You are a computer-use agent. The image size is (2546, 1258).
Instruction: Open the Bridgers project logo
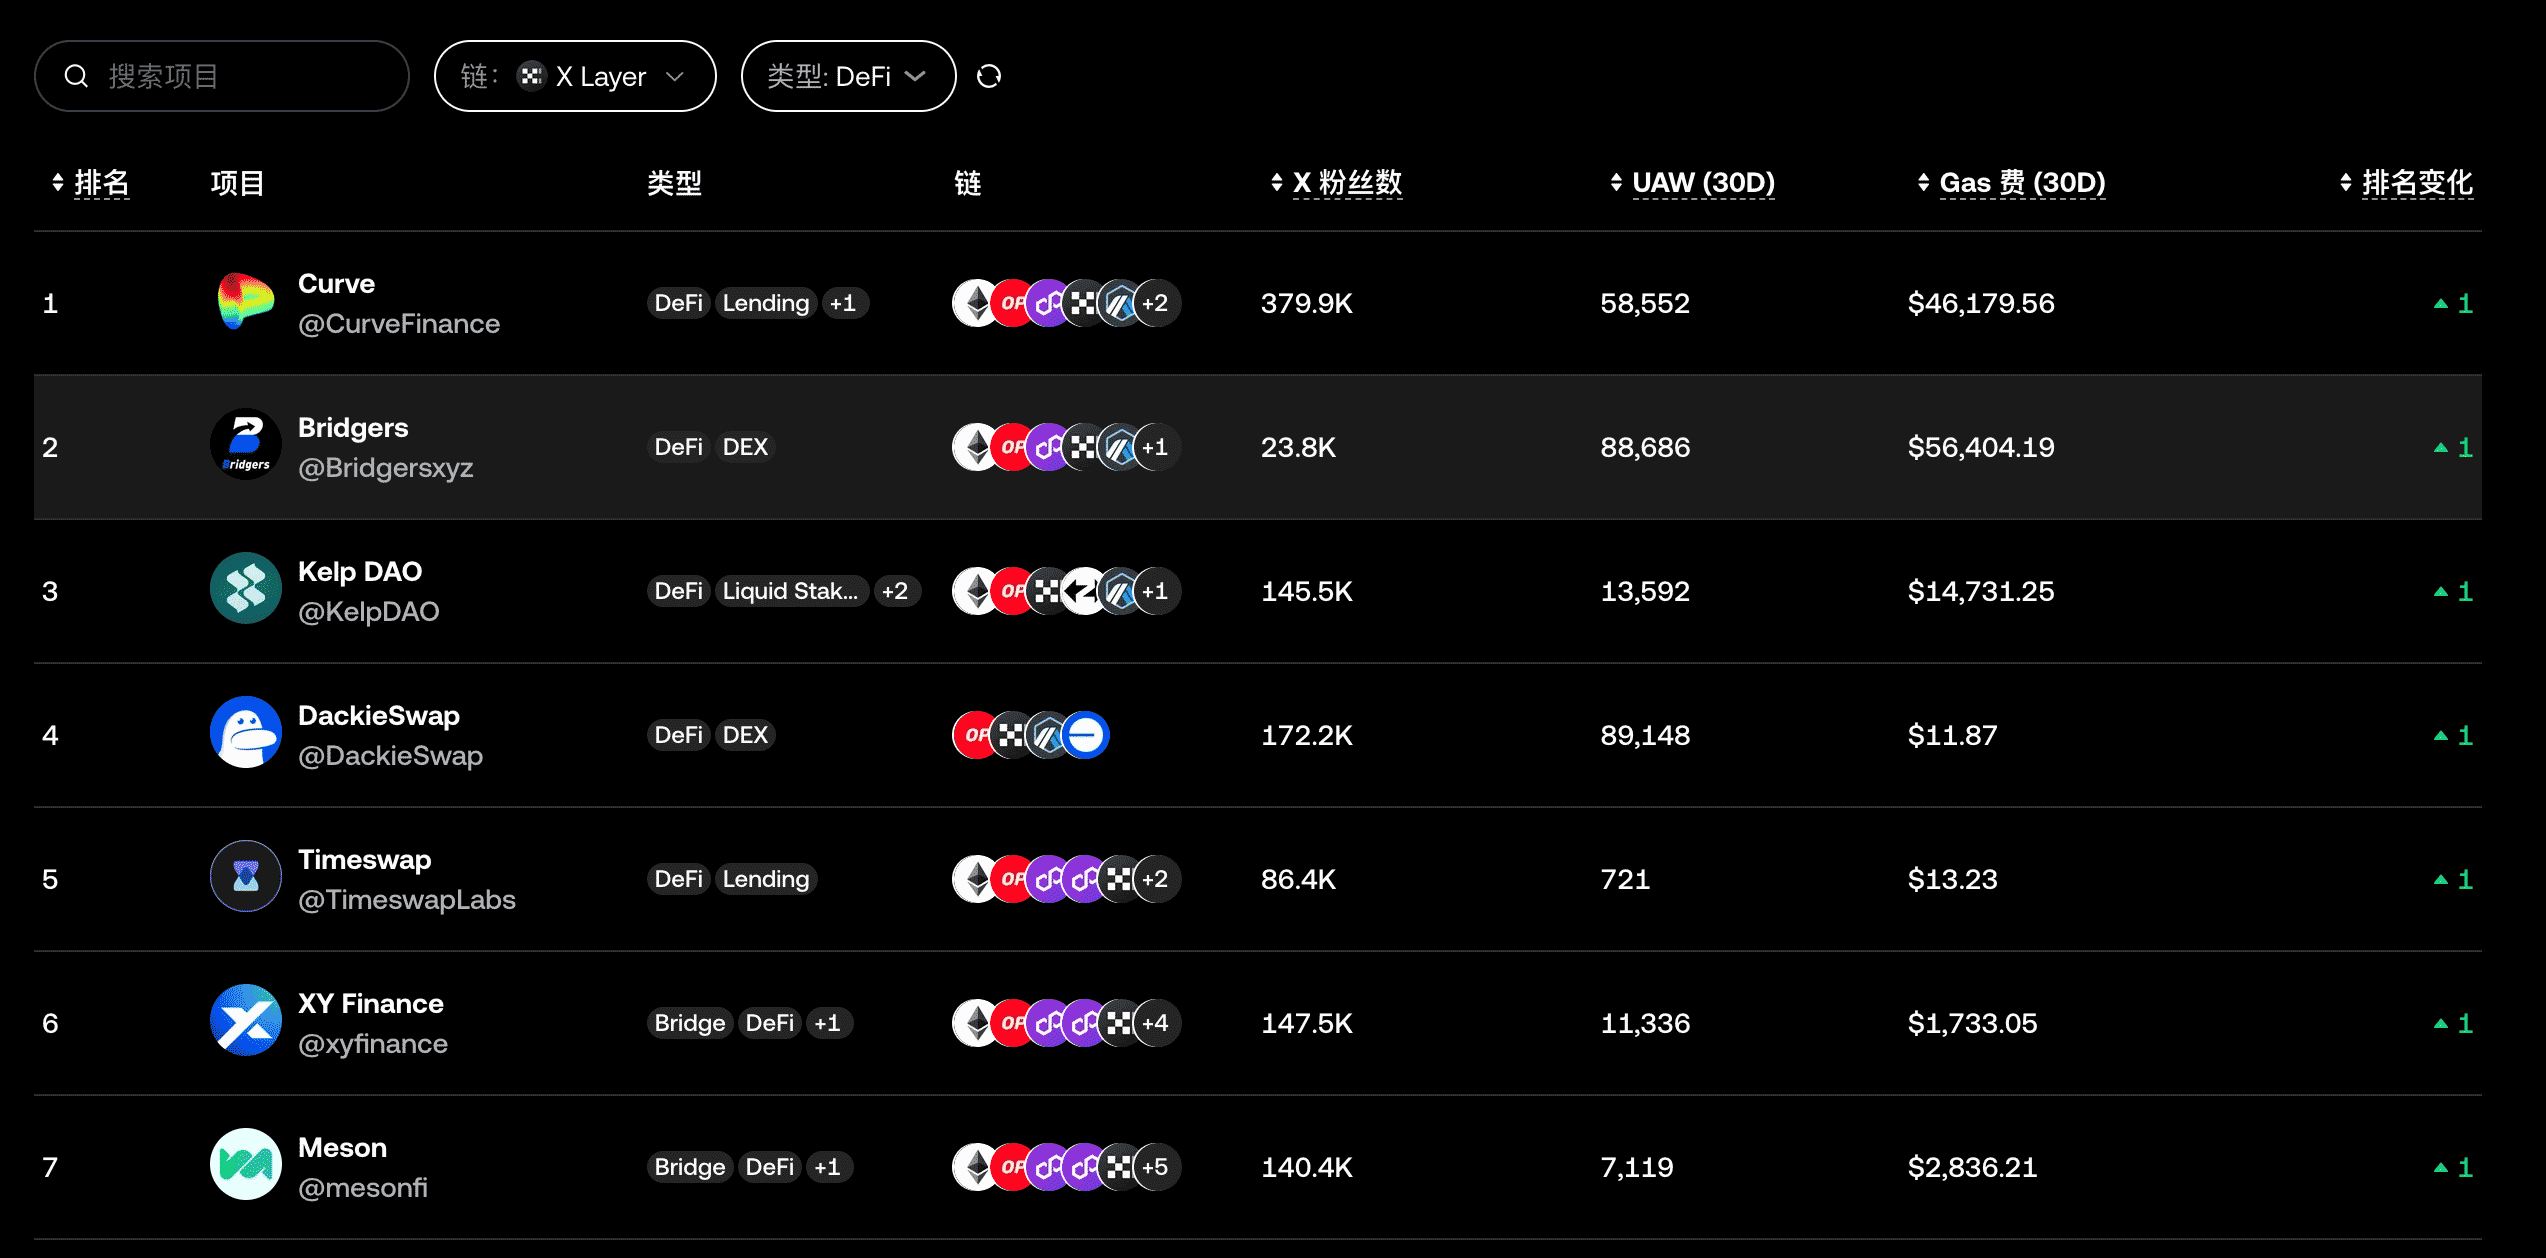coord(245,446)
